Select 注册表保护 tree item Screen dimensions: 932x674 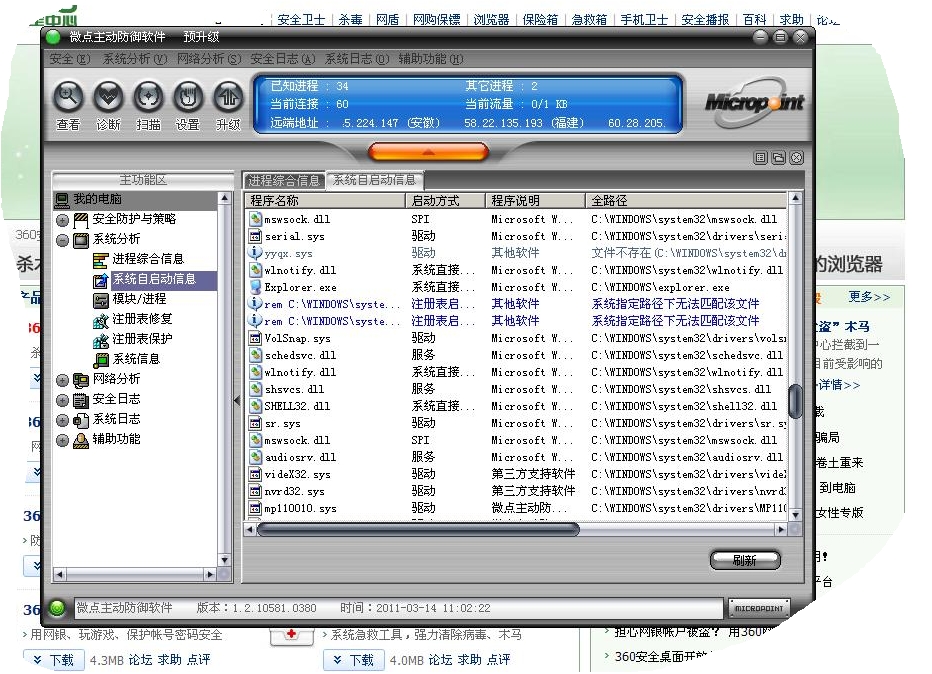[142, 339]
